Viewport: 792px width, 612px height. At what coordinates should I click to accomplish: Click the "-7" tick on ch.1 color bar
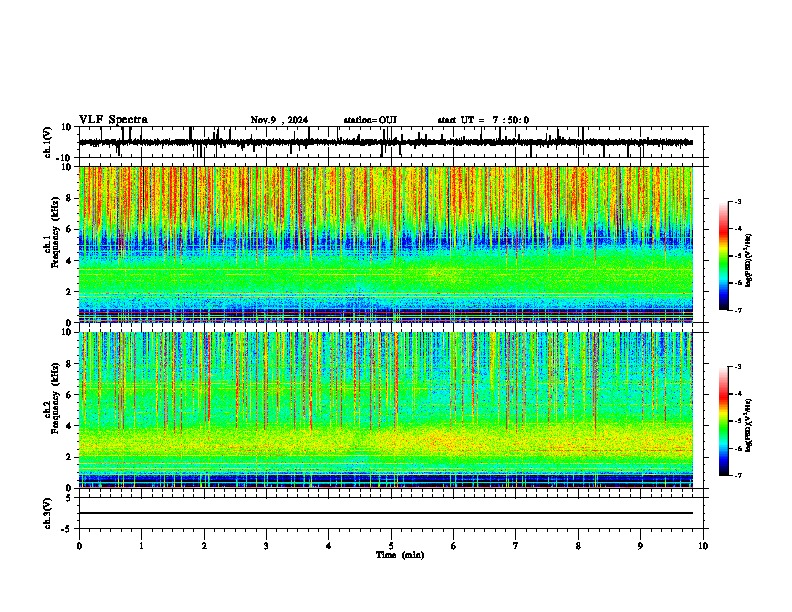(737, 310)
